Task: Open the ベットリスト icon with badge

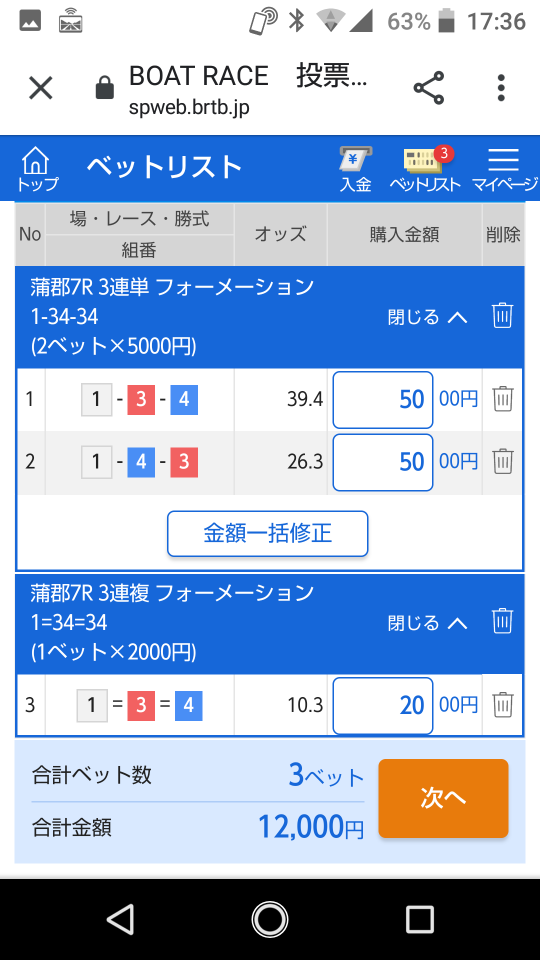Action: (425, 169)
